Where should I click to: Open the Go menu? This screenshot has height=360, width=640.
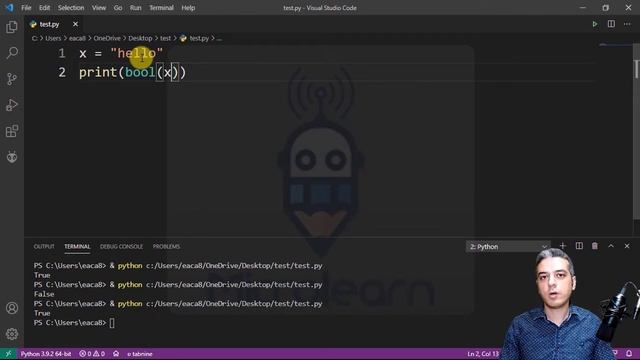tap(118, 8)
